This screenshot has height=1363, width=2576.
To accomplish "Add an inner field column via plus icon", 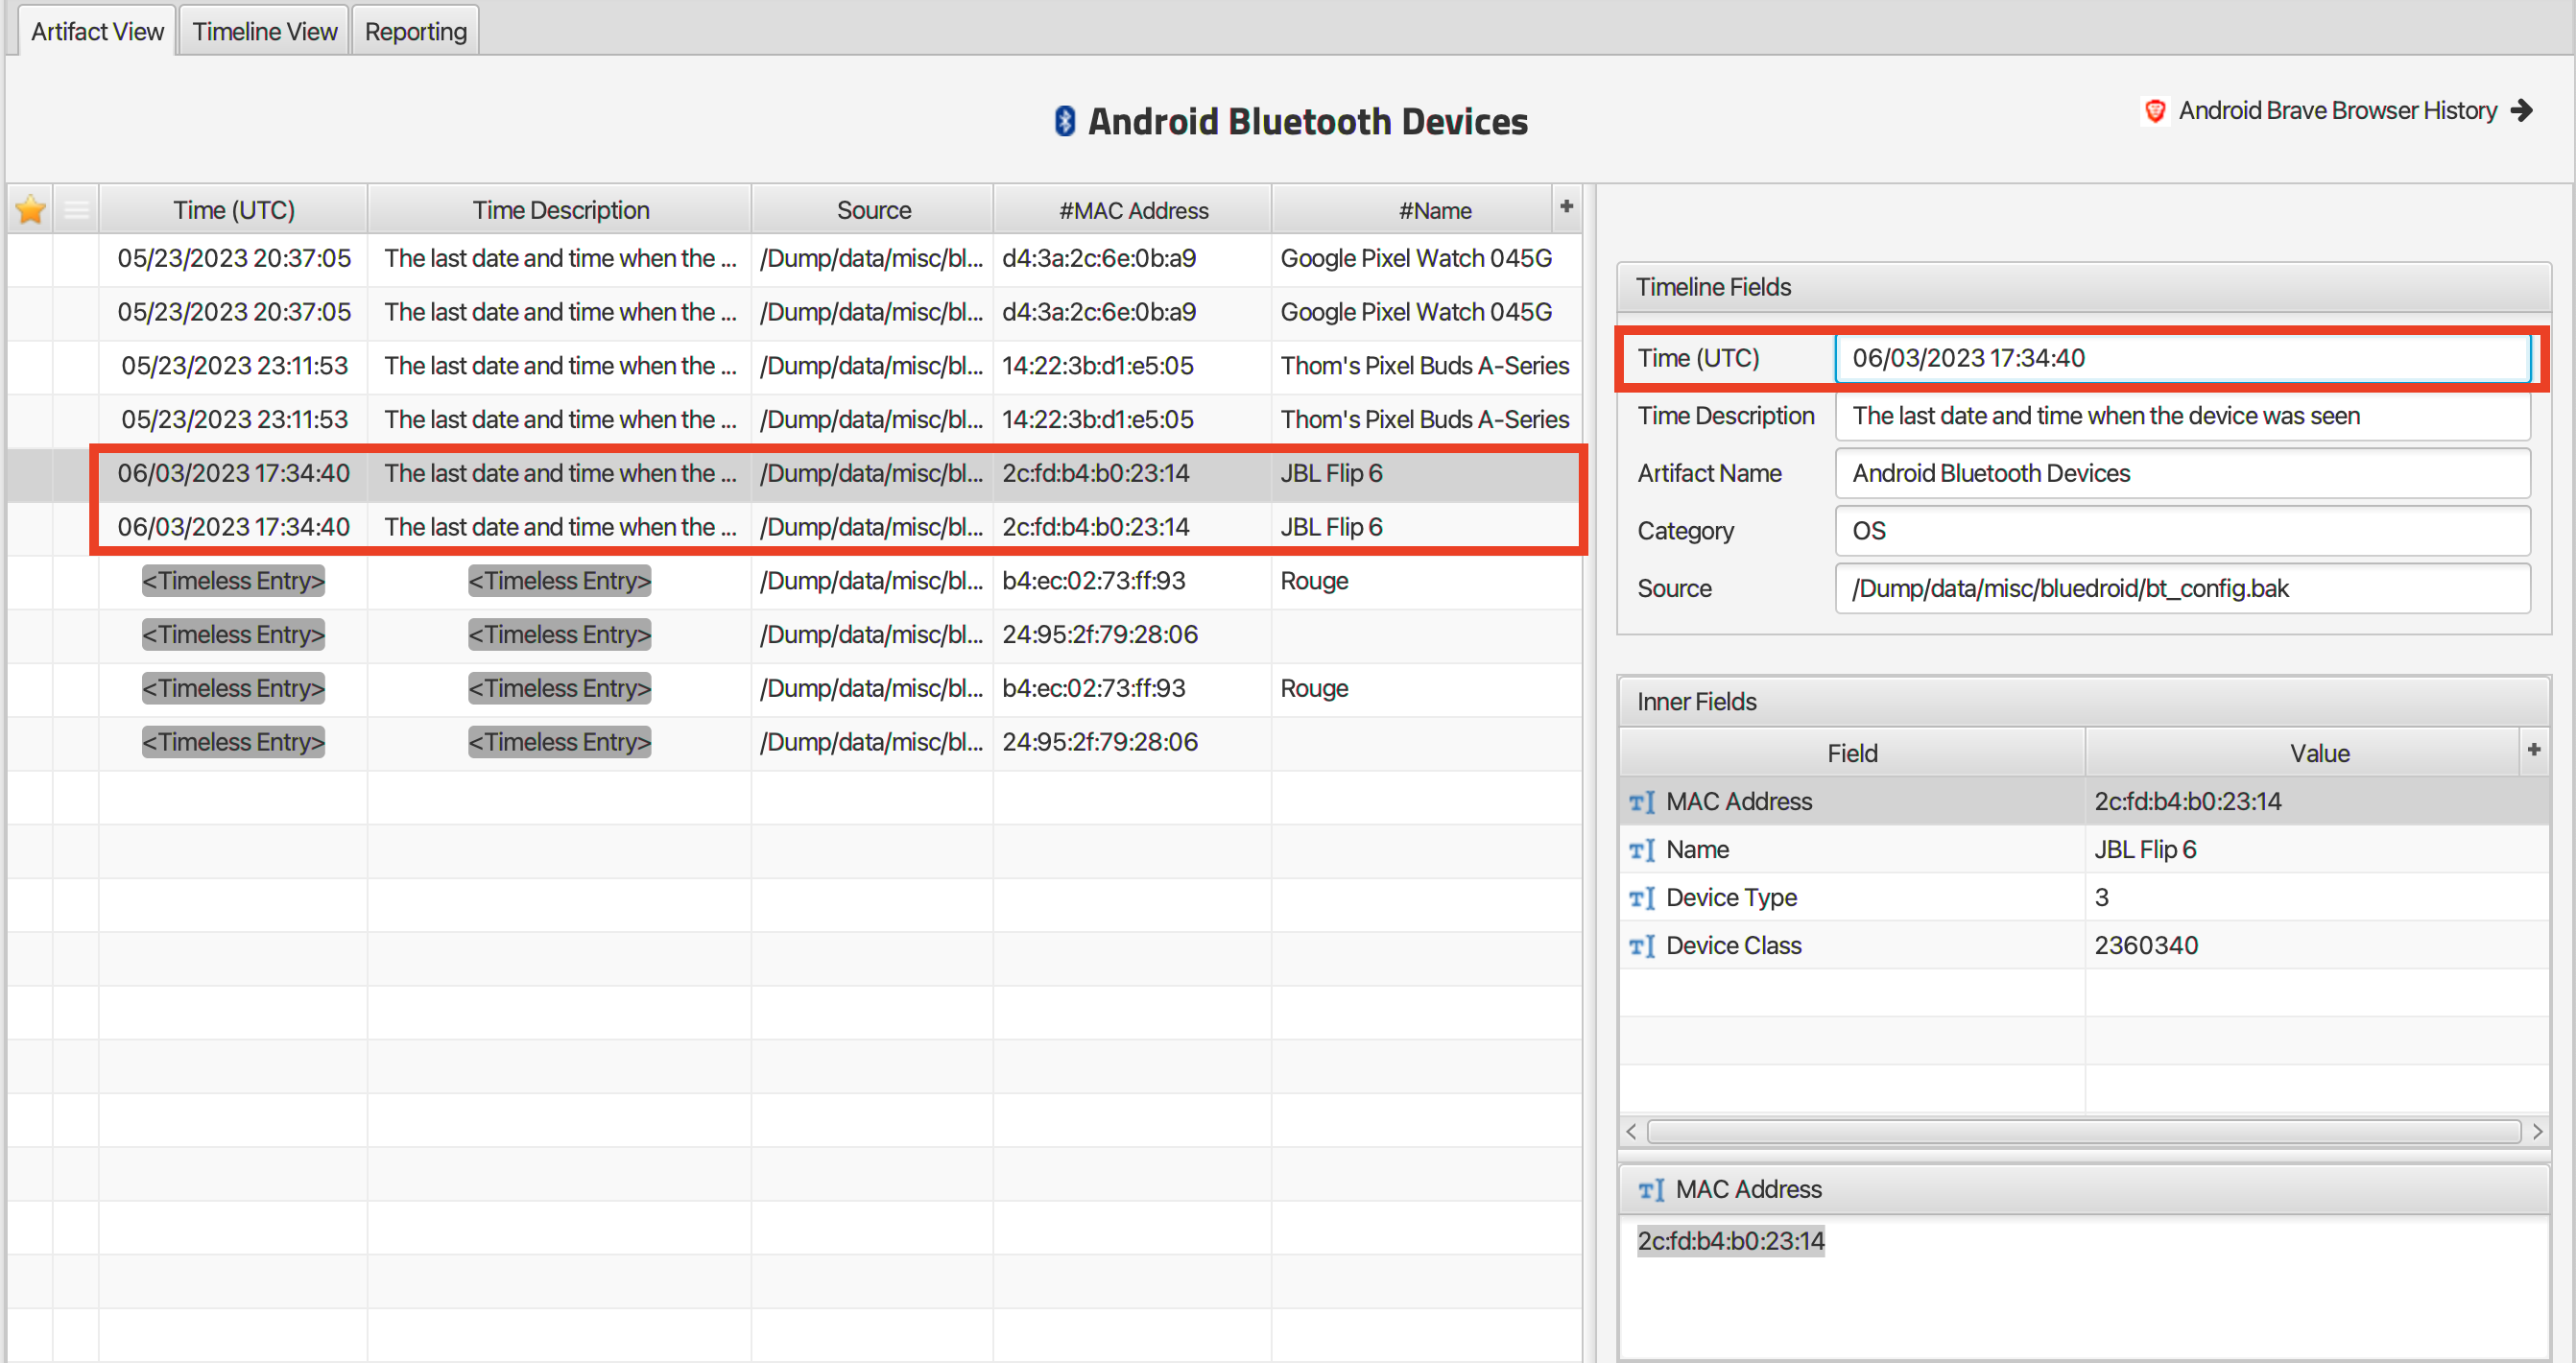I will (2533, 750).
